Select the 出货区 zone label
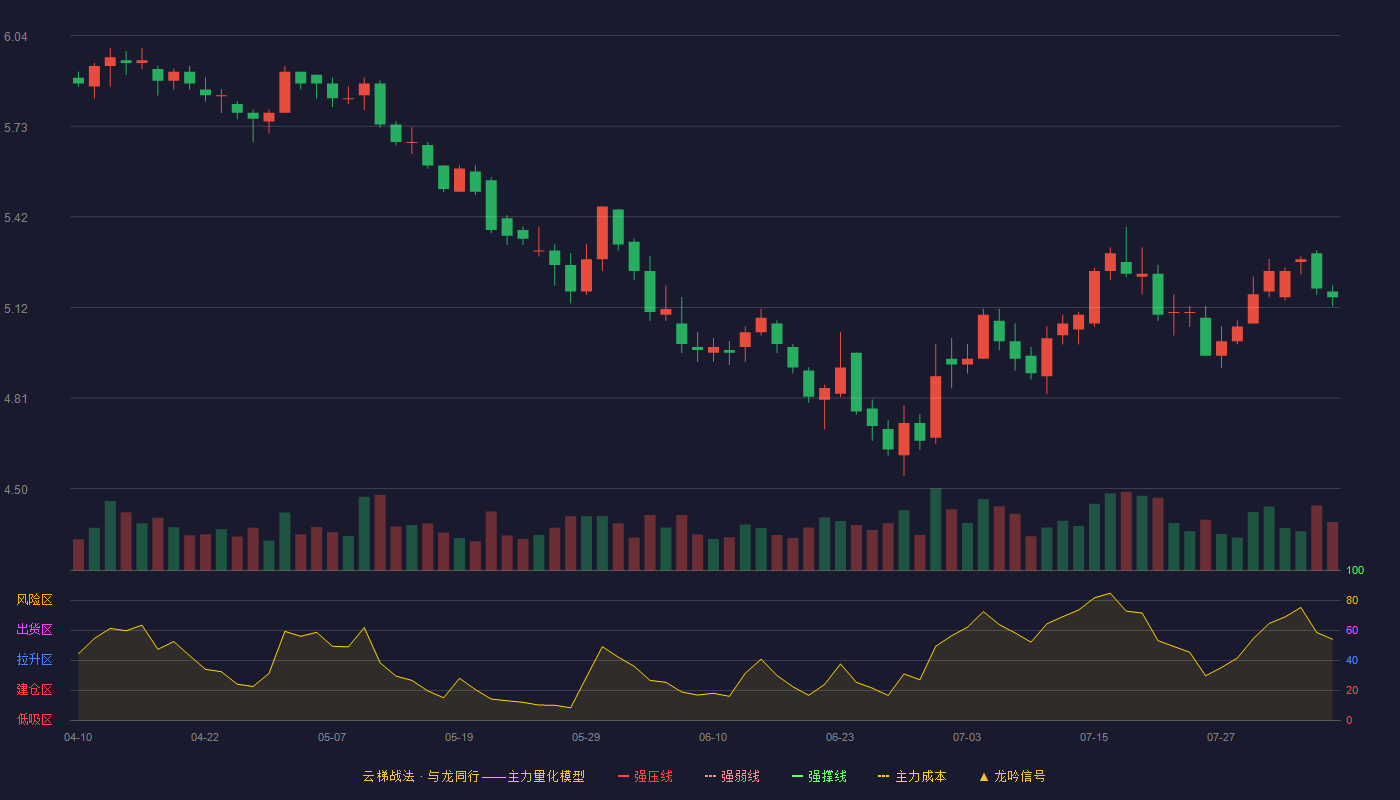 click(x=34, y=630)
